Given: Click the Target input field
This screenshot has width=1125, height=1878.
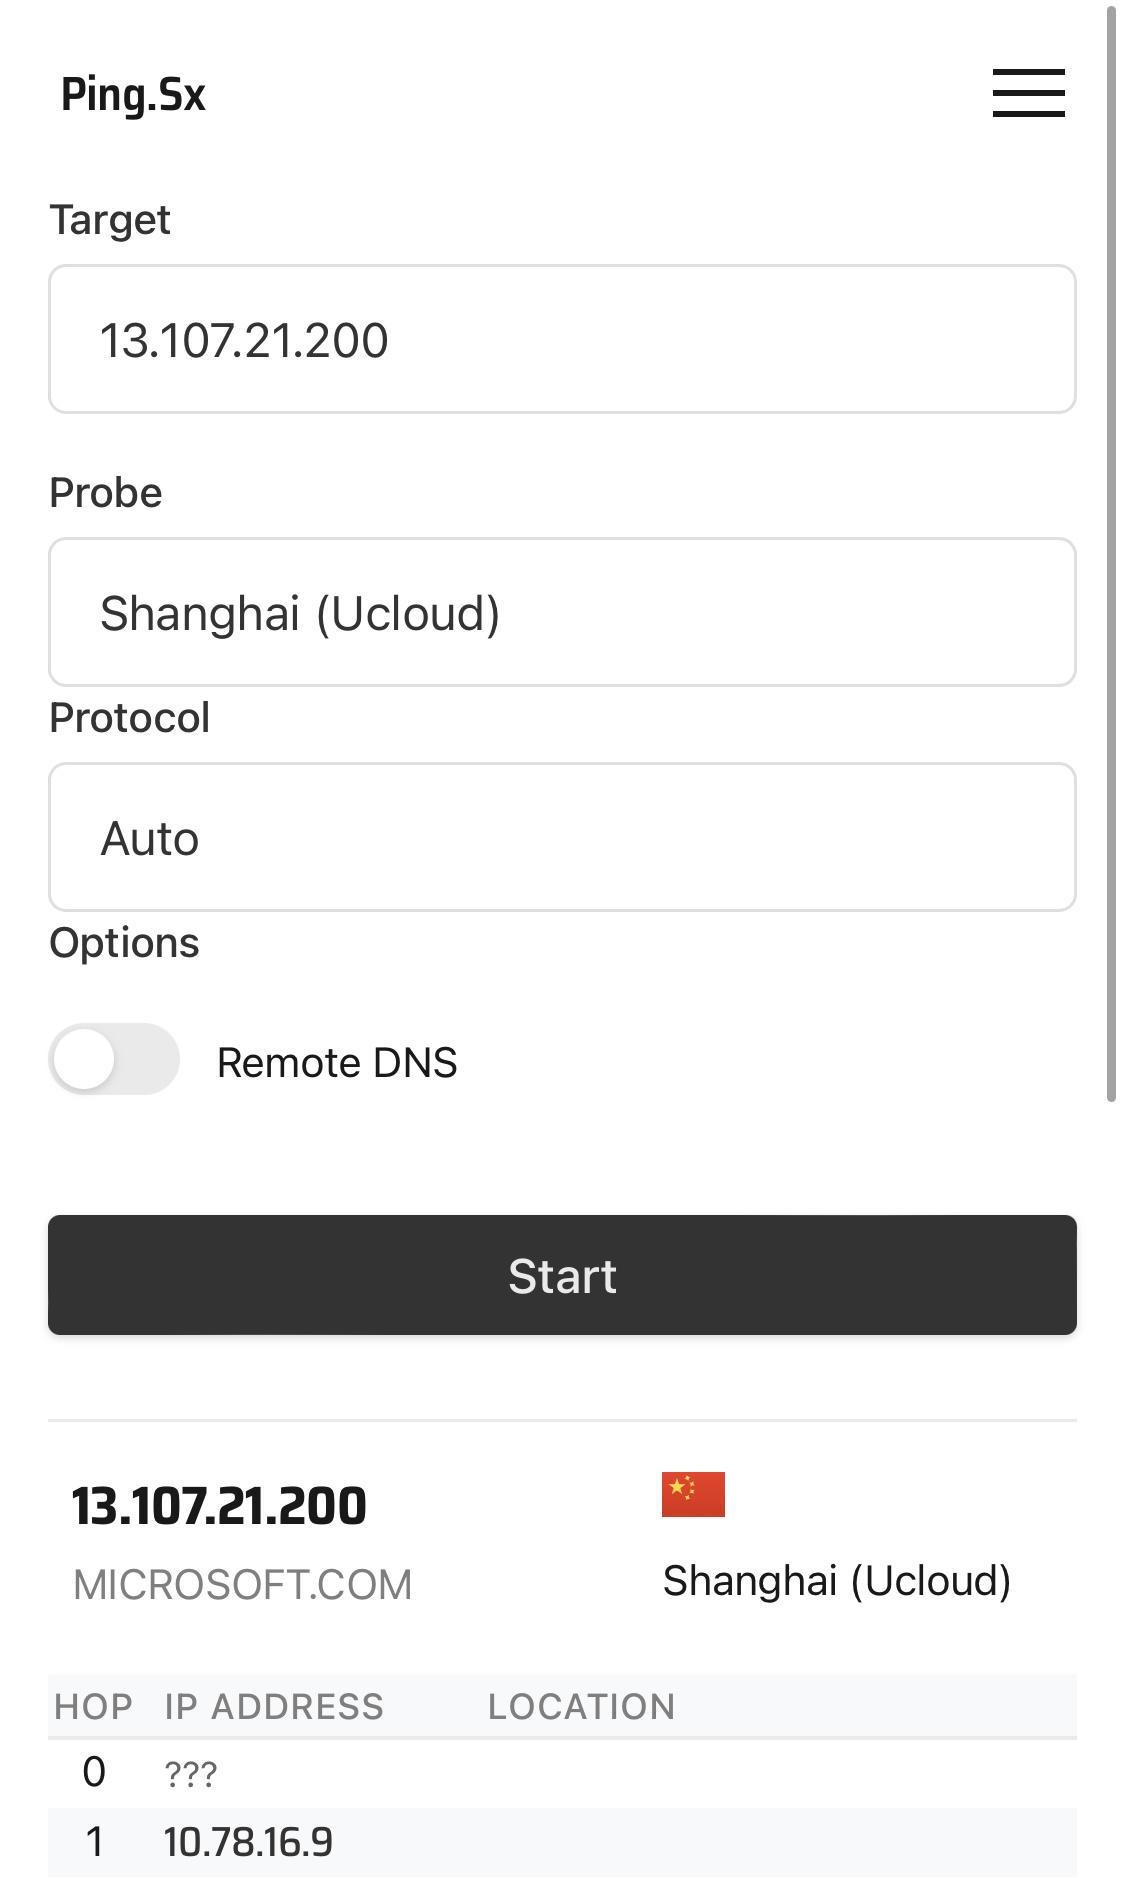Looking at the screenshot, I should (561, 339).
